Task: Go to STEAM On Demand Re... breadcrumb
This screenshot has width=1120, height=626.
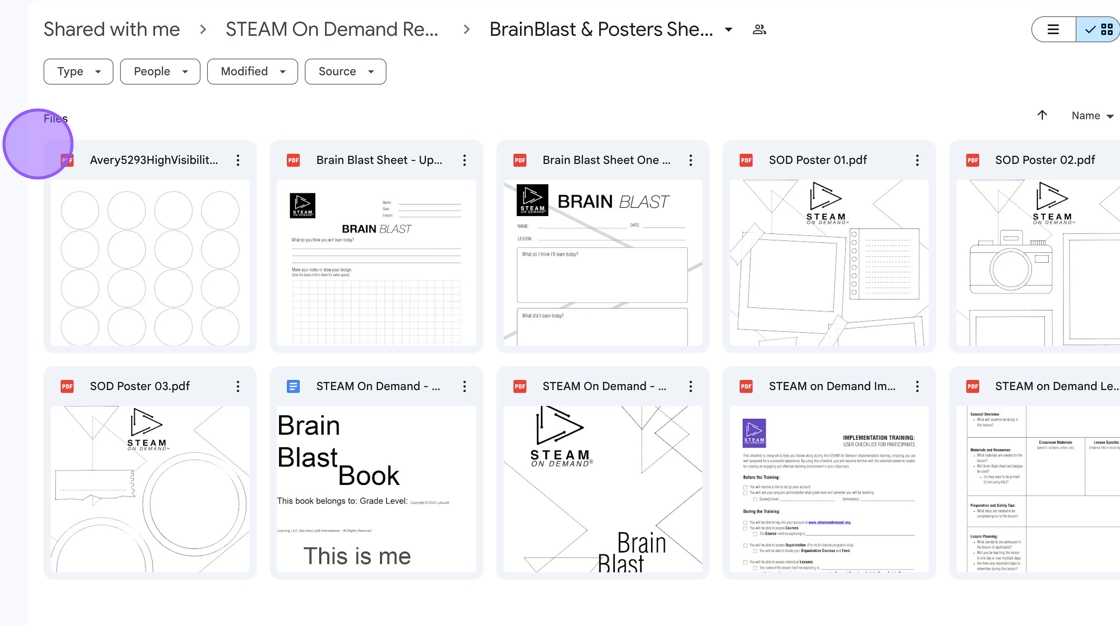Action: (x=331, y=29)
